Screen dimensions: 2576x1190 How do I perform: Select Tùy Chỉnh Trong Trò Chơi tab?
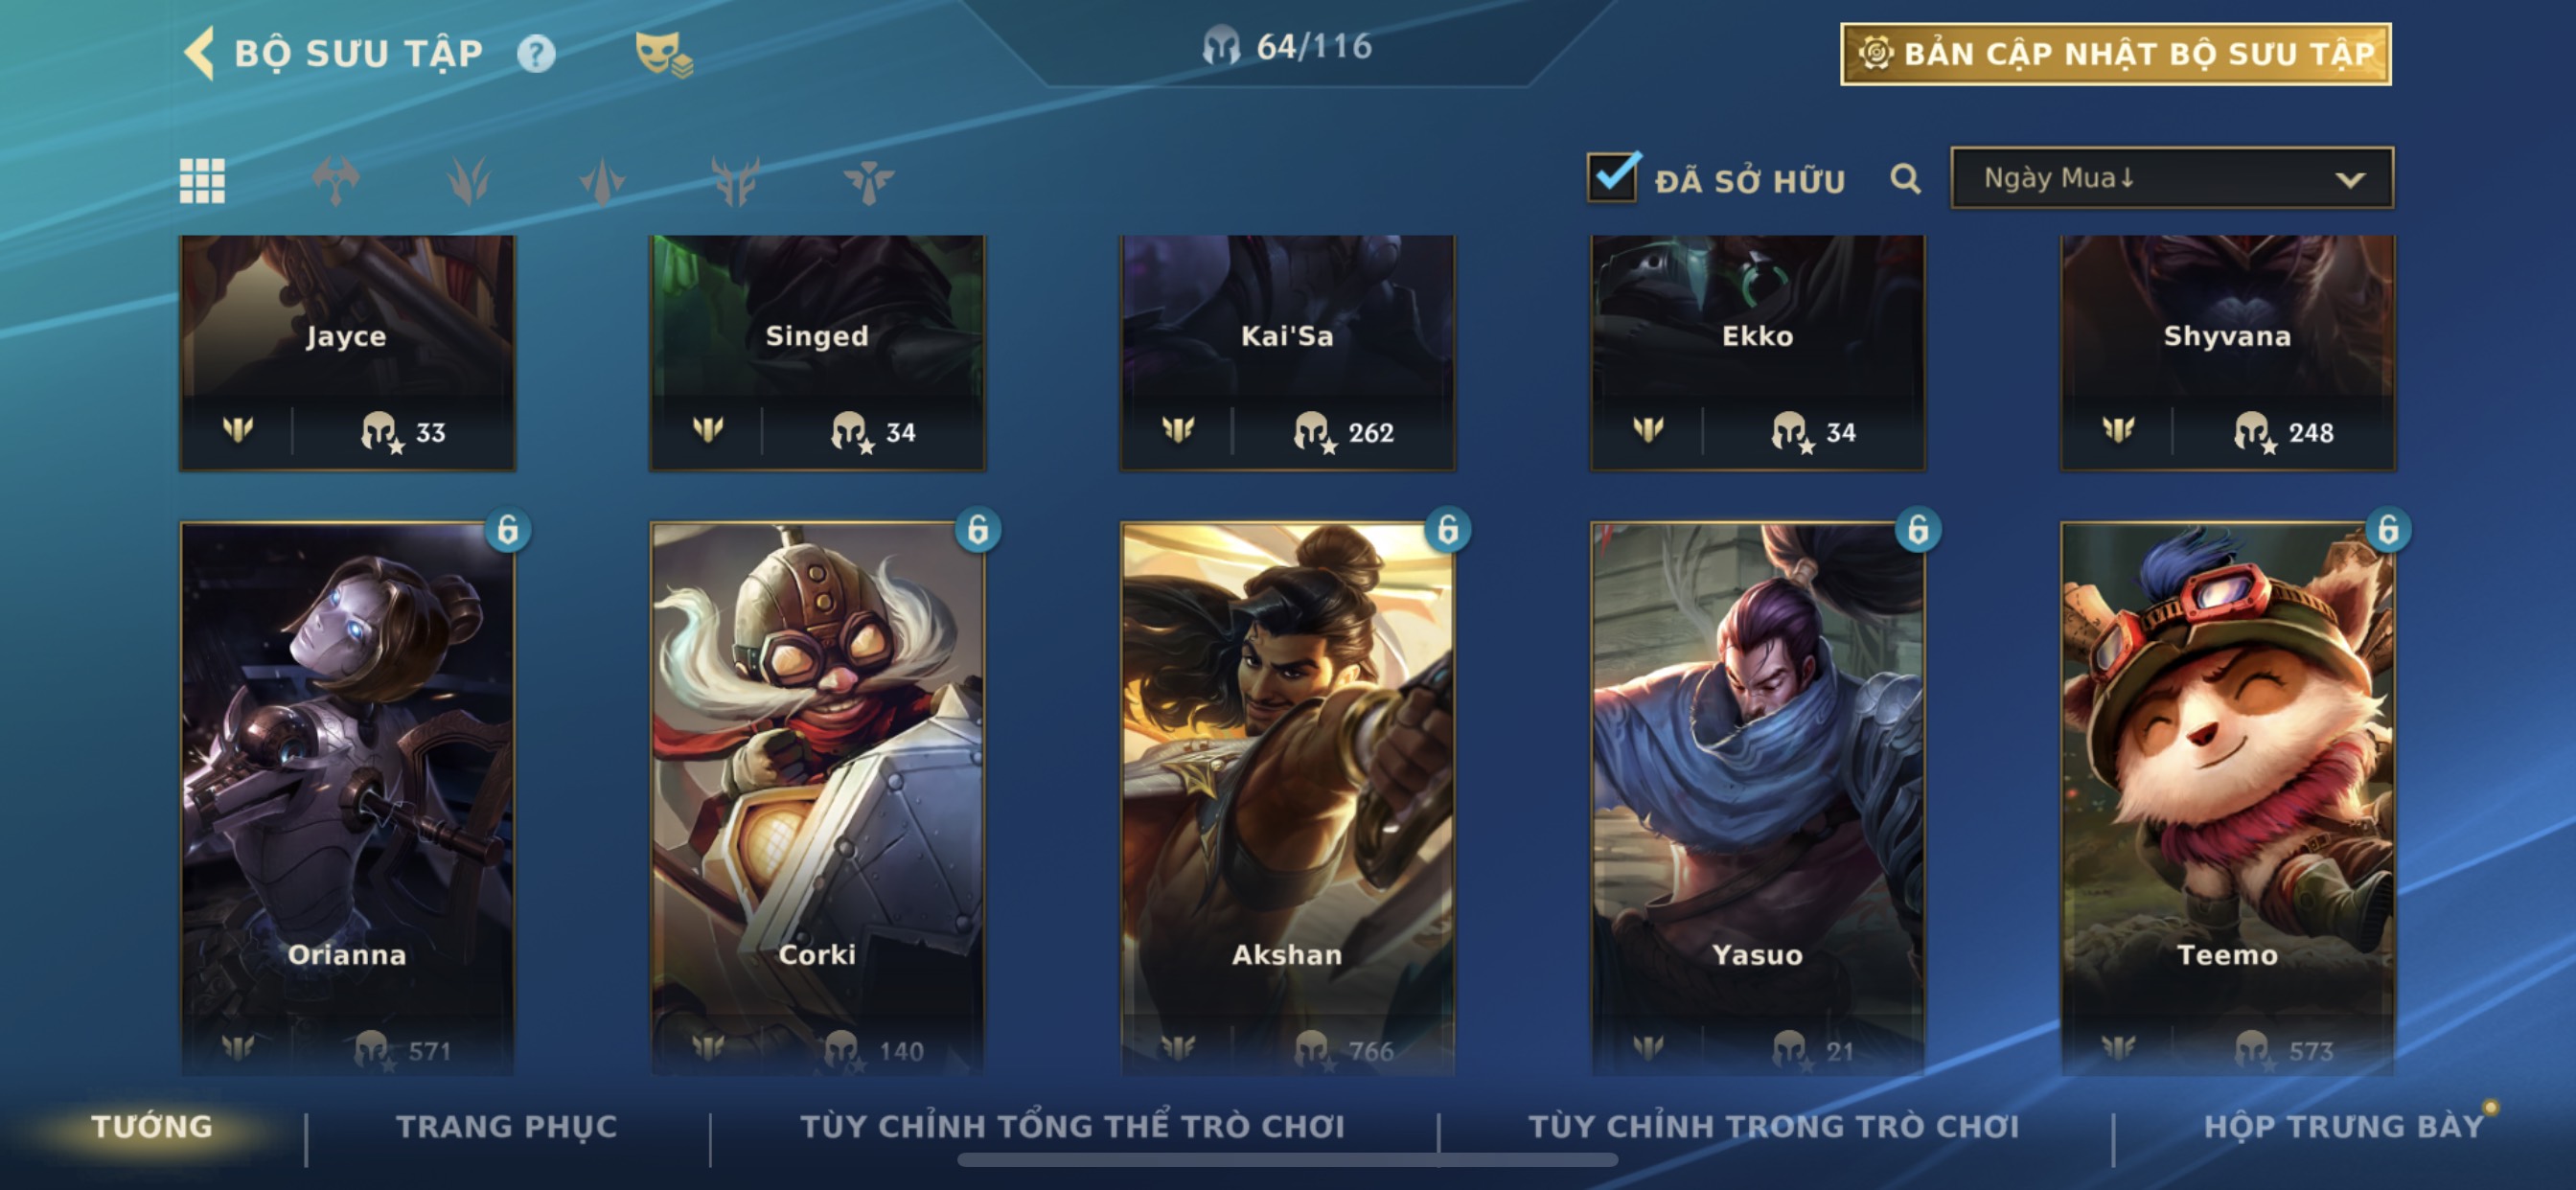[1774, 1126]
